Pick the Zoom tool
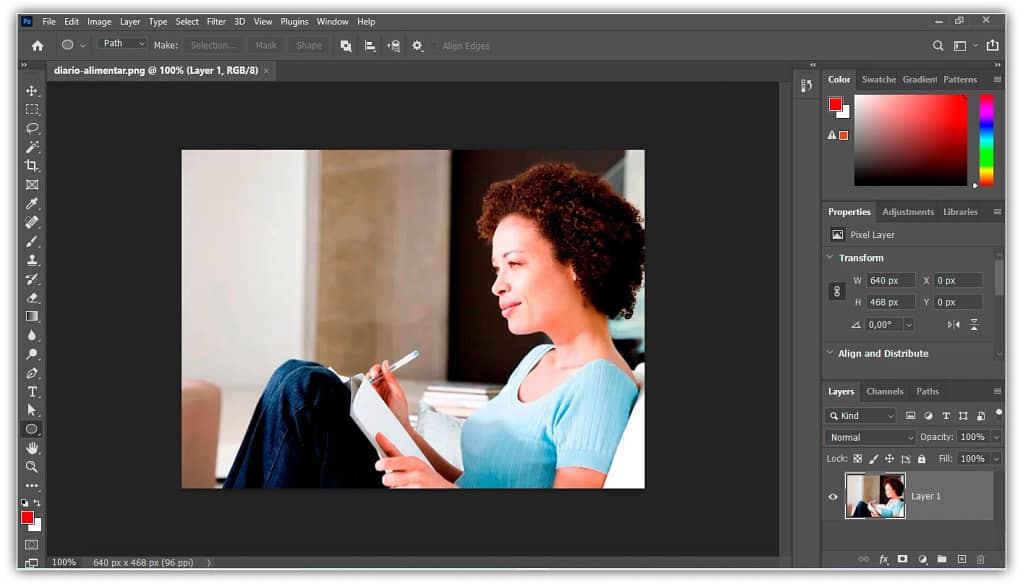 31,466
